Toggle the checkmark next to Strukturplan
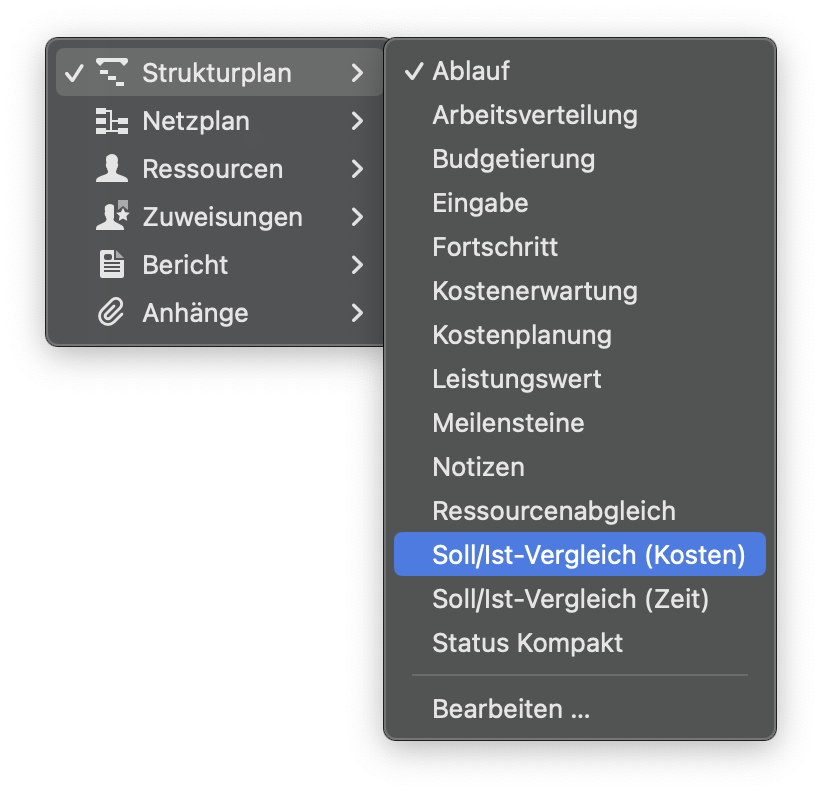This screenshot has width=822, height=794. tap(74, 72)
